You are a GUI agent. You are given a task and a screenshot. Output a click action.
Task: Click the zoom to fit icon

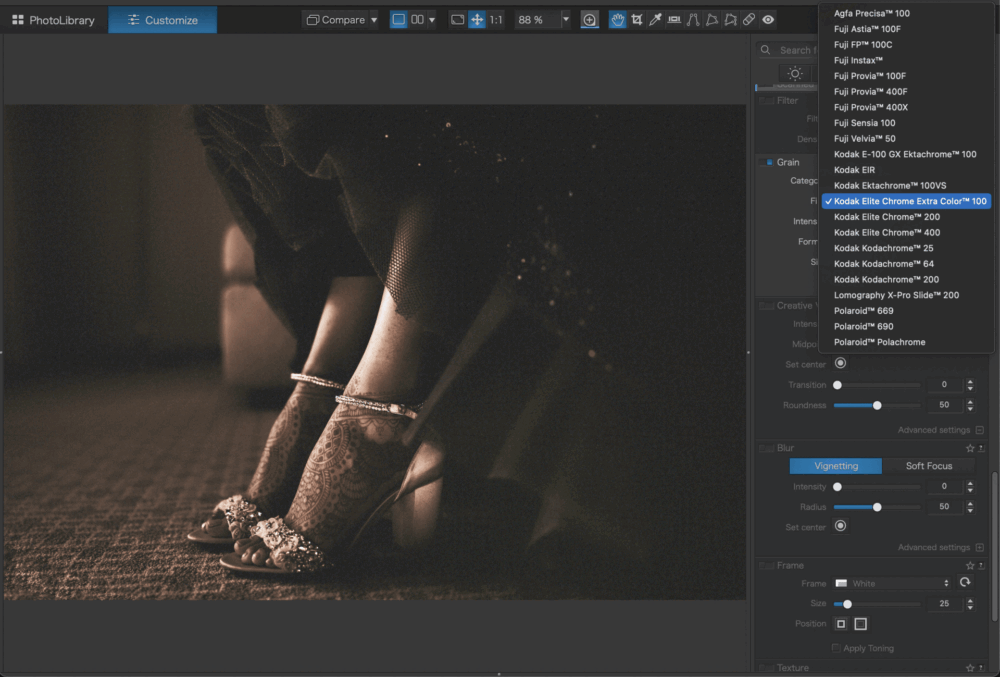coord(457,20)
